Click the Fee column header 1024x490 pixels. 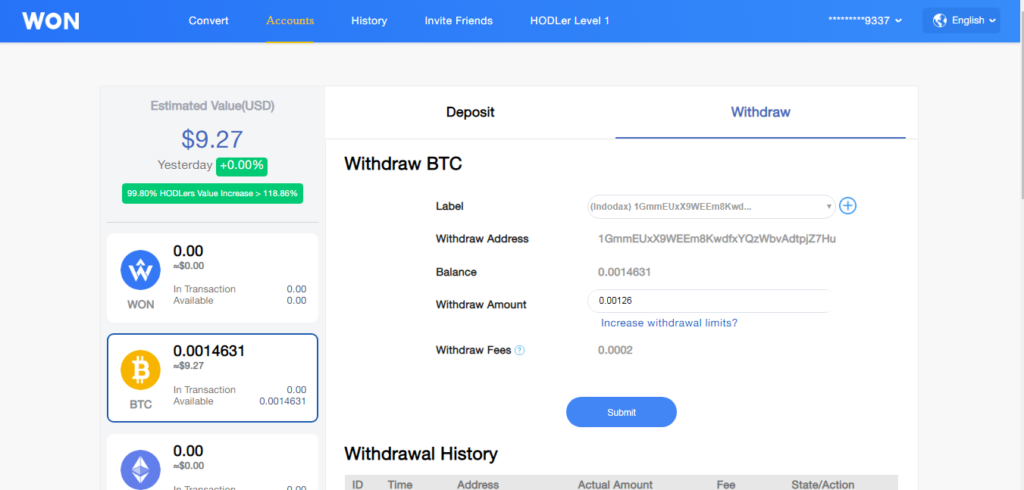(x=726, y=484)
